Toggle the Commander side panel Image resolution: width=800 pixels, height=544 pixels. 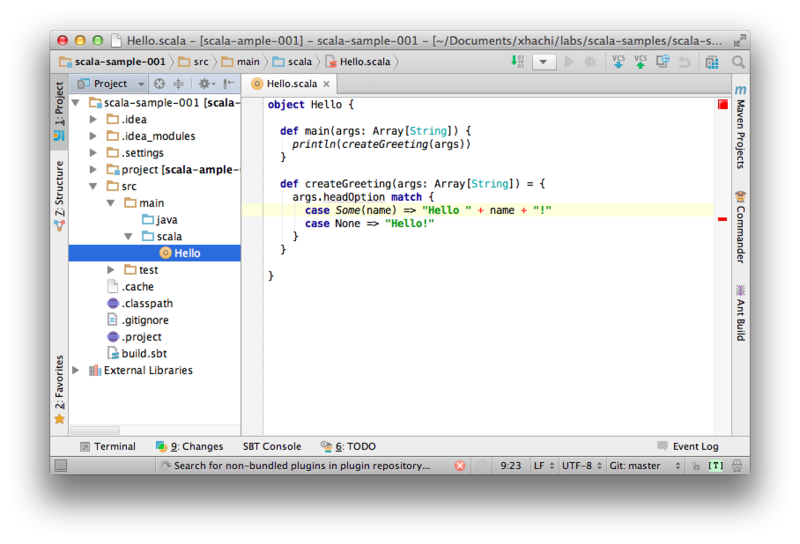point(740,227)
